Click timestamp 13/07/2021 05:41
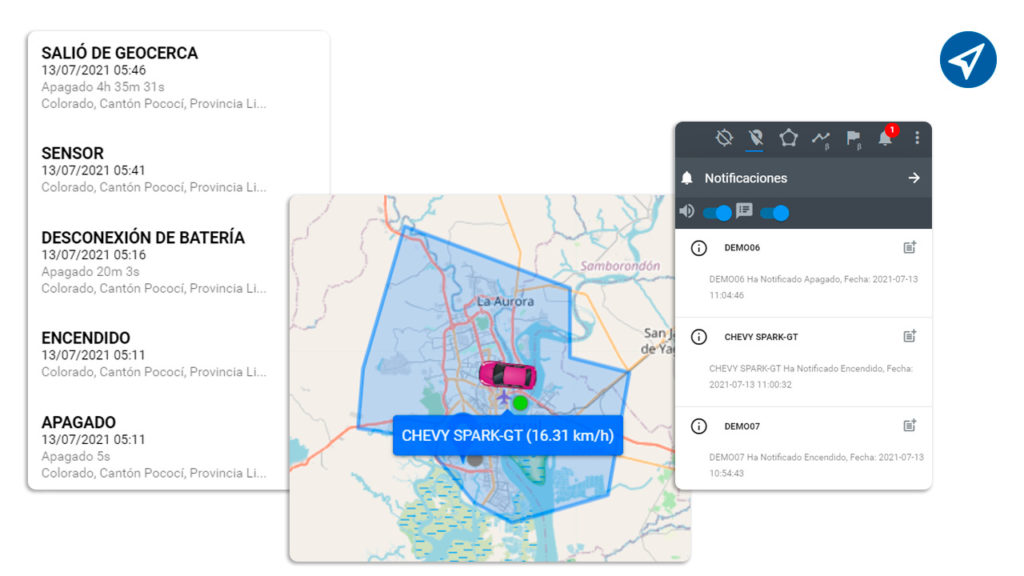The image size is (1024, 576). 93,170
